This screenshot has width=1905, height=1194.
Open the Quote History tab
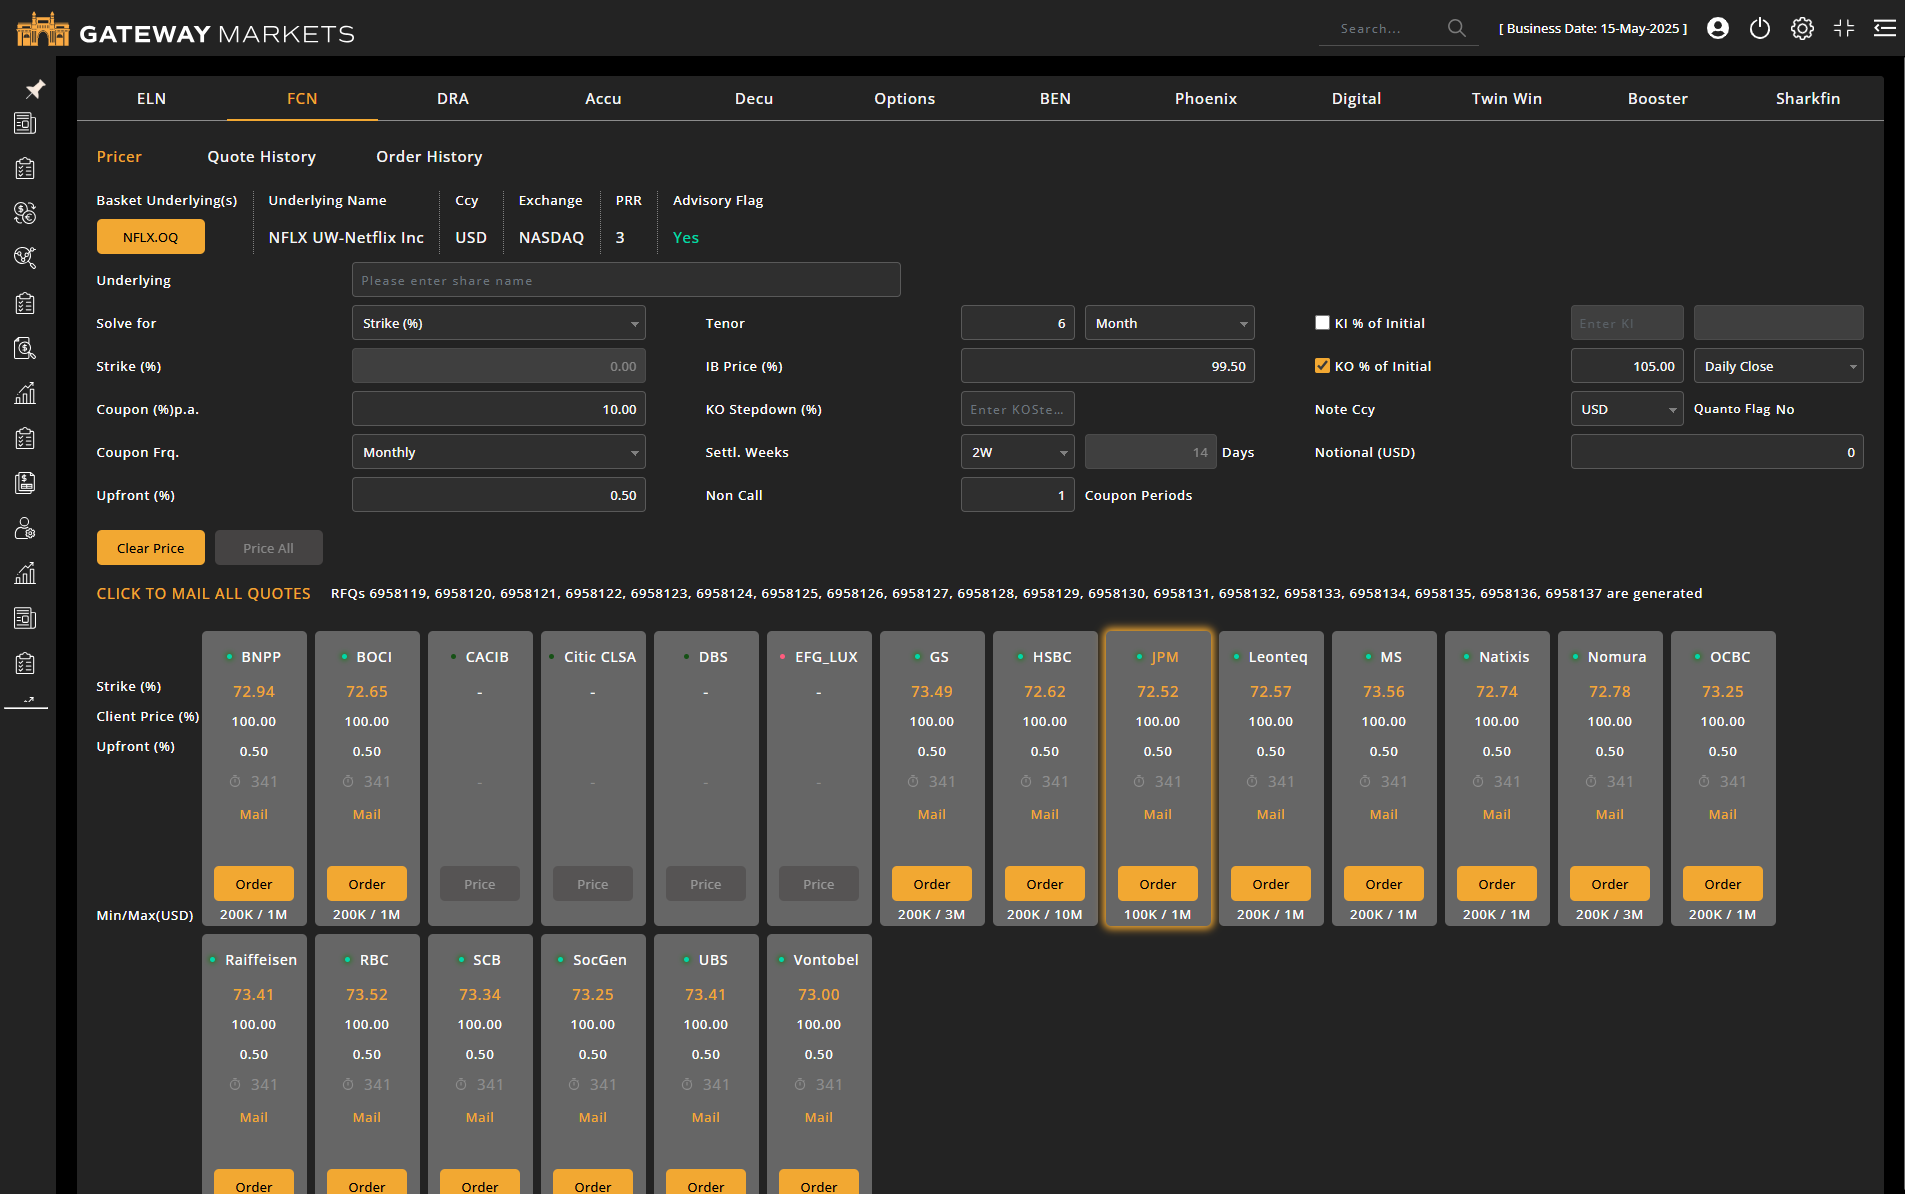pyautogui.click(x=261, y=156)
